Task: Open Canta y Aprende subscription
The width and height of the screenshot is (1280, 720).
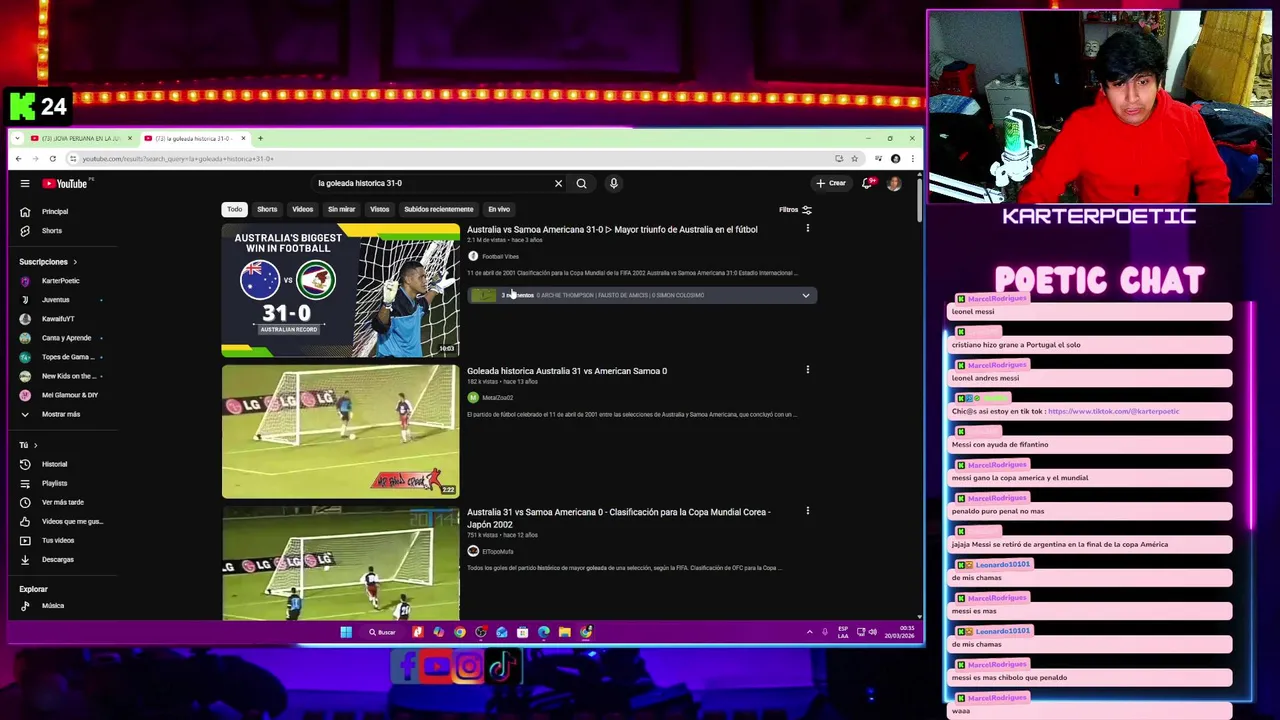Action: click(x=66, y=338)
